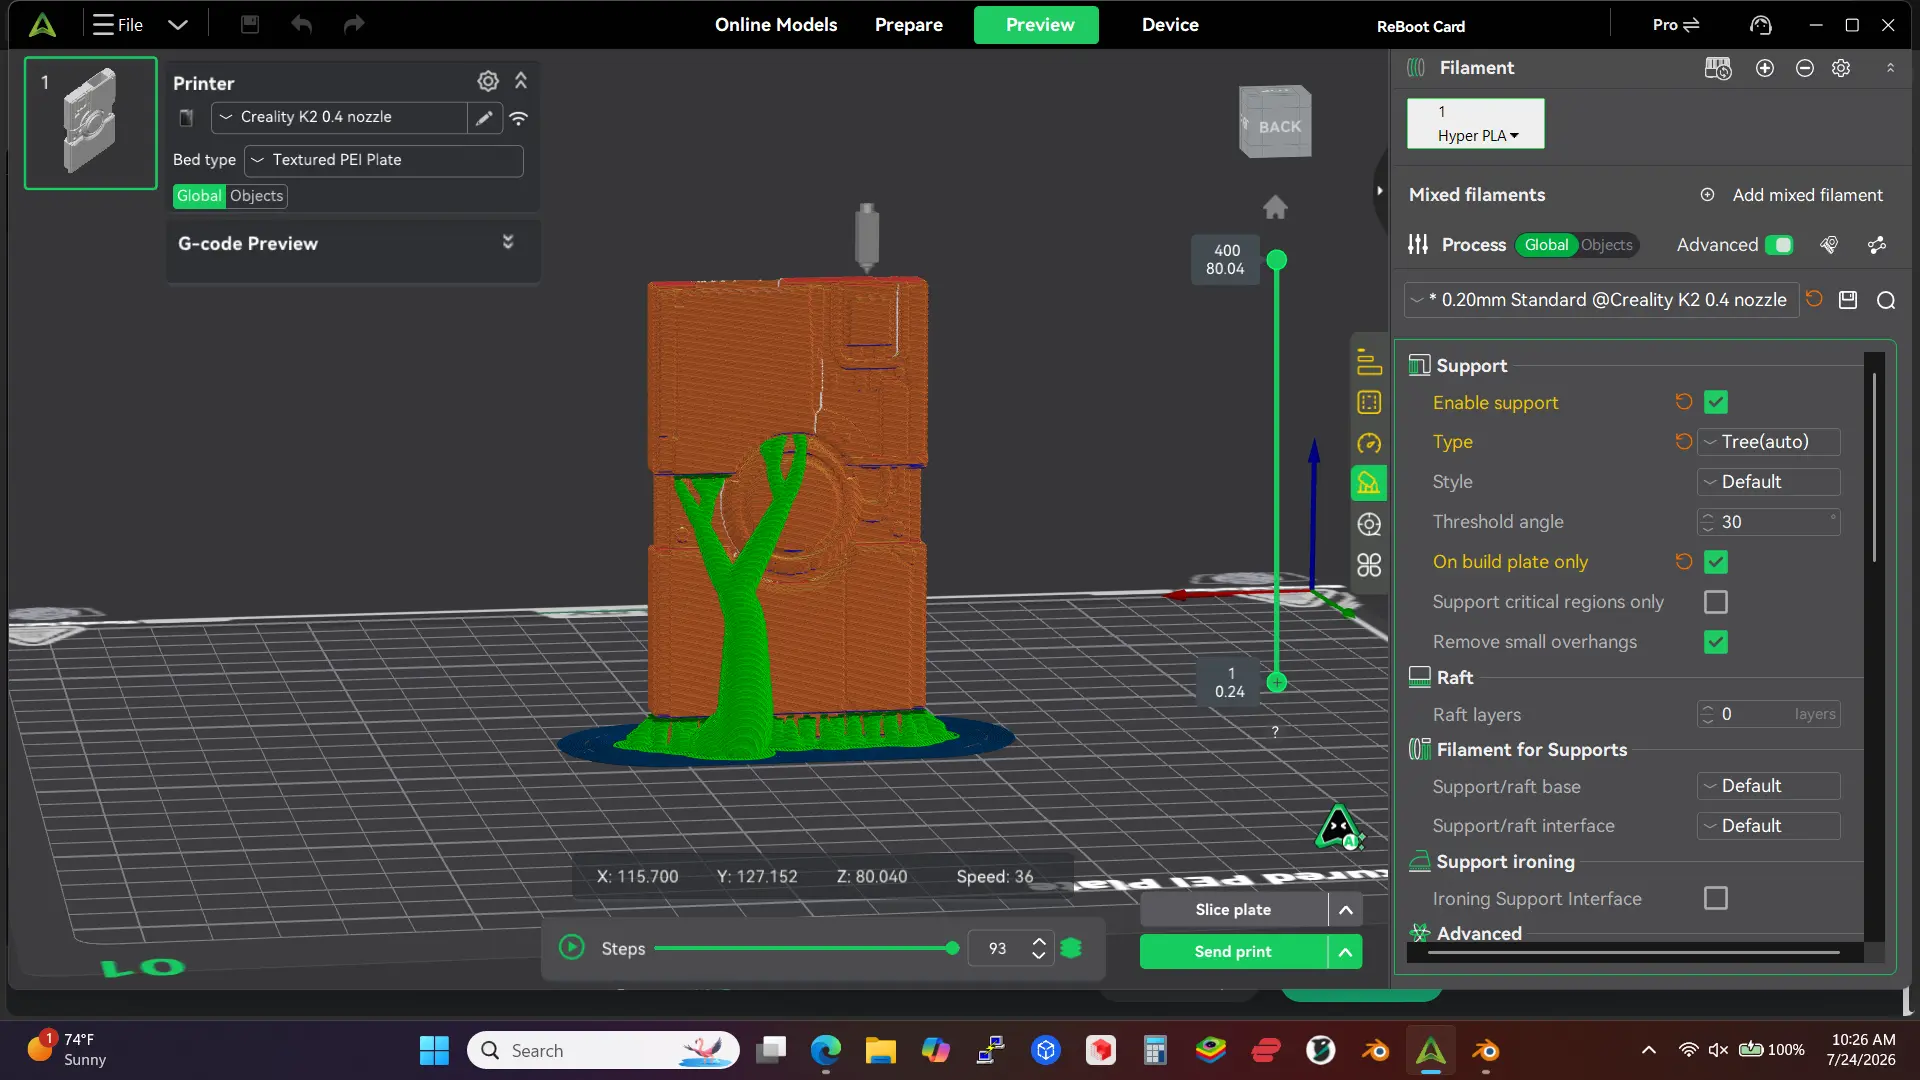Click the bottom layer slider handle

1277,683
